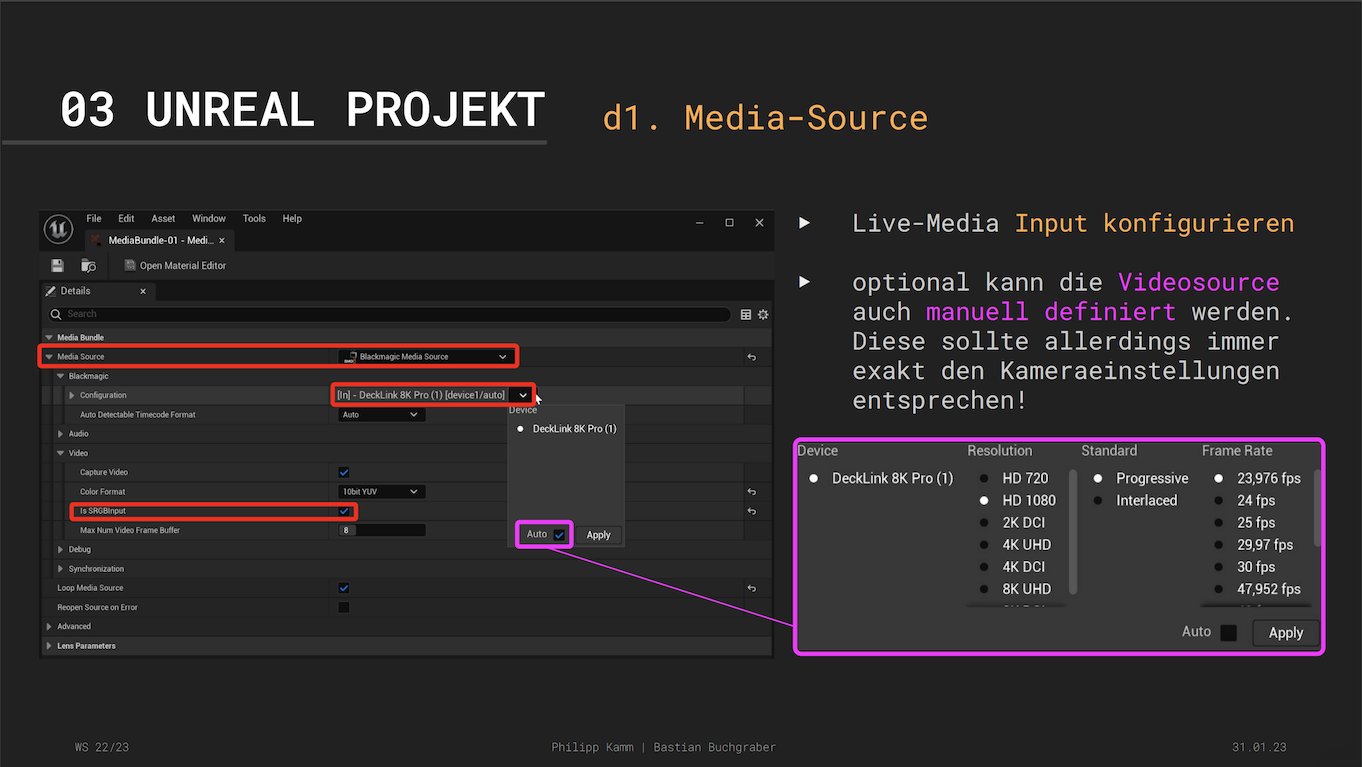Reset Color Format with the revert arrow
Viewport: 1362px width, 767px height.
click(751, 492)
